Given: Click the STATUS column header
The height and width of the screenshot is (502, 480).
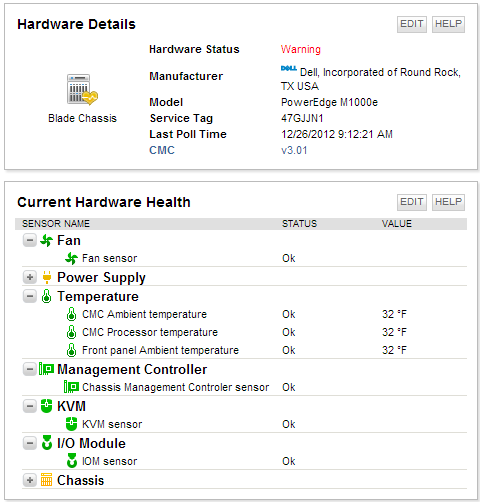Looking at the screenshot, I should point(299,224).
